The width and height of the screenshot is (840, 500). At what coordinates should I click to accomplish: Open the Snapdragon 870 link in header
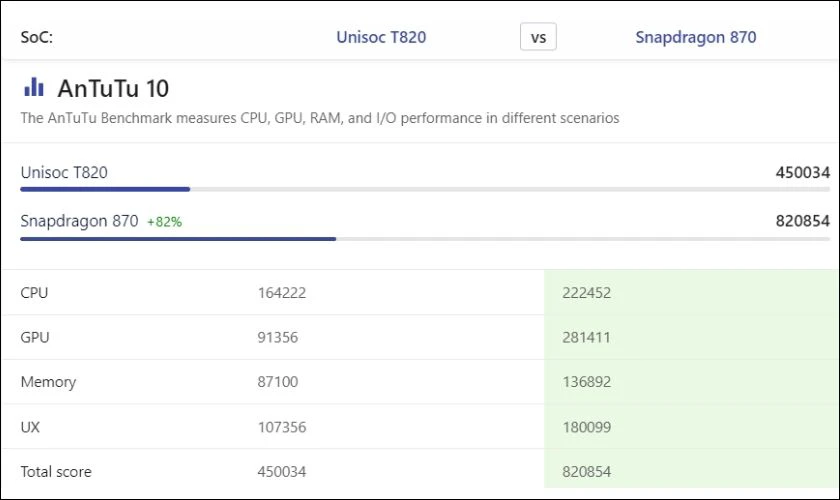coord(695,37)
